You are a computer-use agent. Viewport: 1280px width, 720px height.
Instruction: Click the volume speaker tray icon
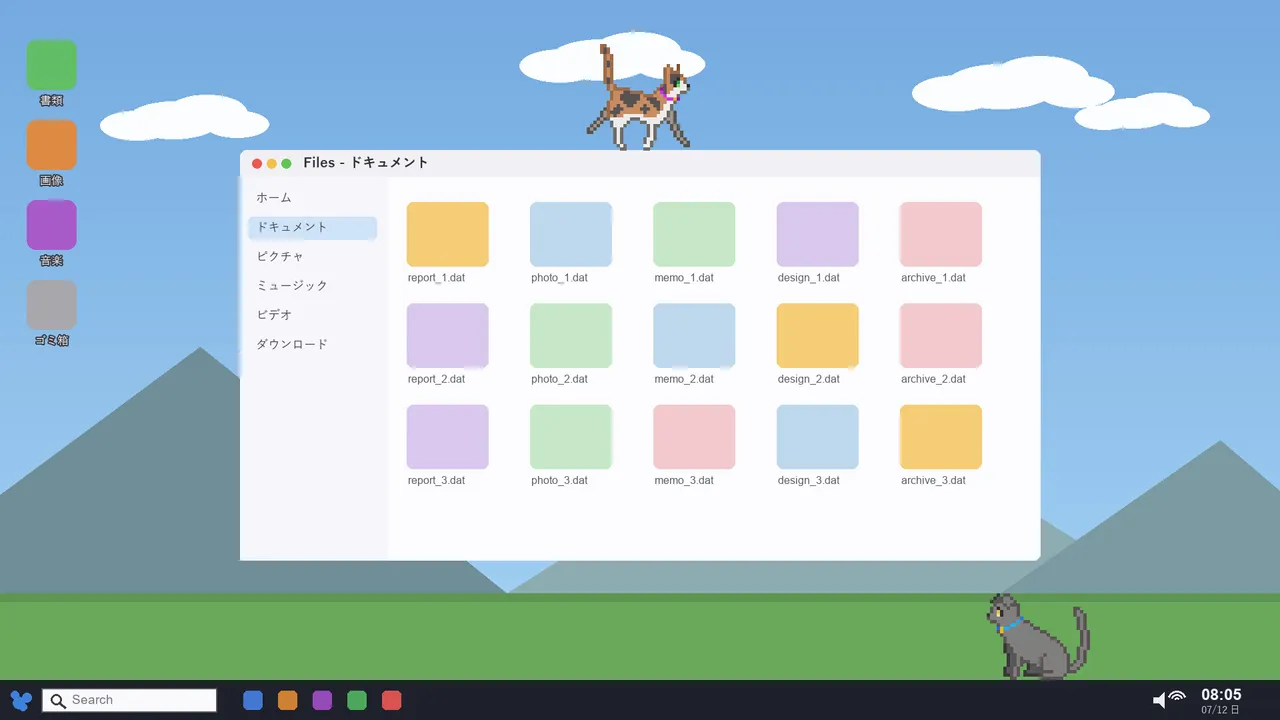coord(1159,700)
